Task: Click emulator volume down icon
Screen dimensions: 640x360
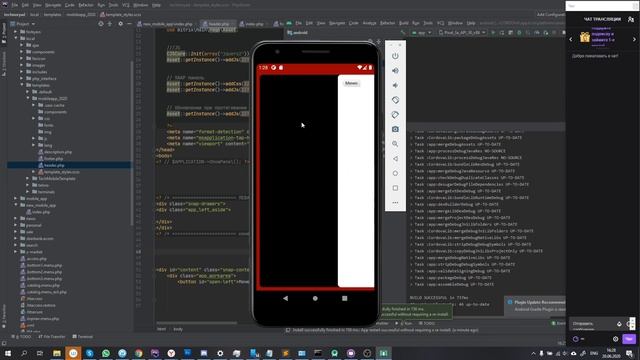Action: pos(395,85)
